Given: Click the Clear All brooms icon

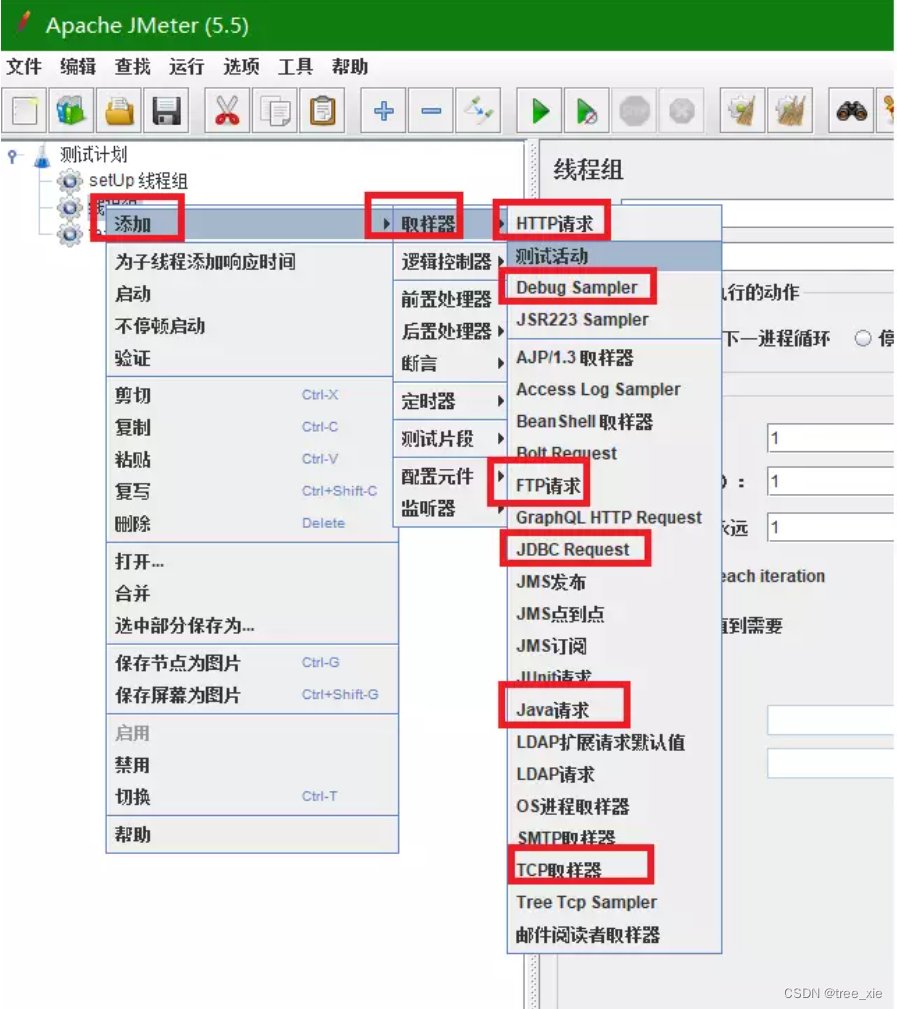Looking at the screenshot, I should click(790, 111).
